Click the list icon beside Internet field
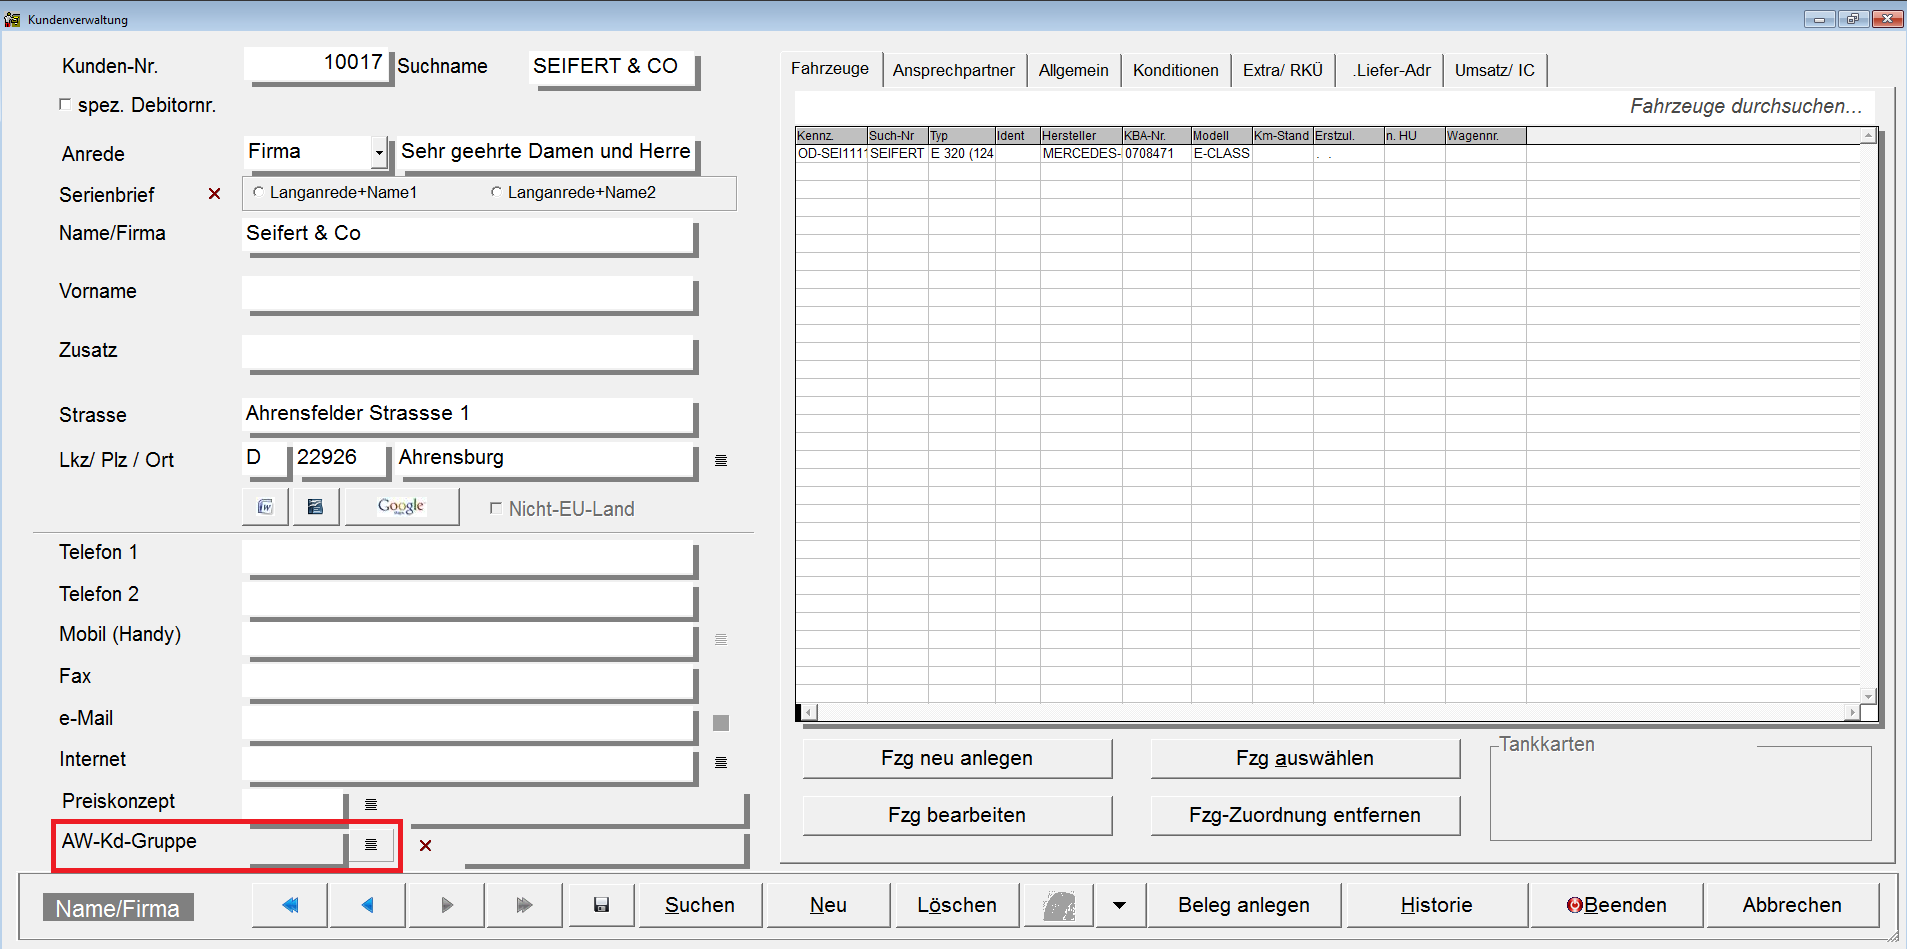1907x949 pixels. (x=721, y=763)
